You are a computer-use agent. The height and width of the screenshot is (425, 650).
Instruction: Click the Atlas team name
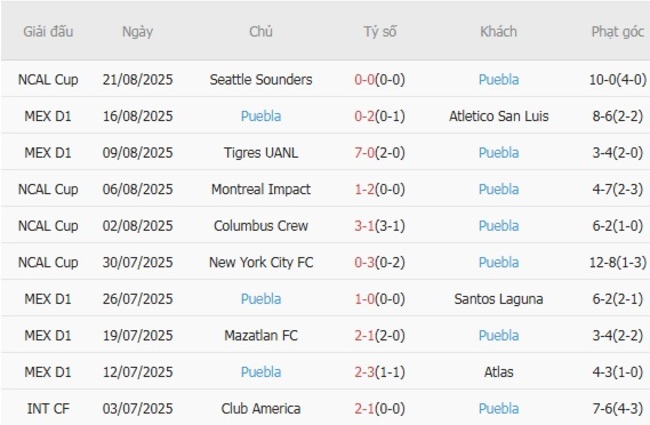(498, 372)
